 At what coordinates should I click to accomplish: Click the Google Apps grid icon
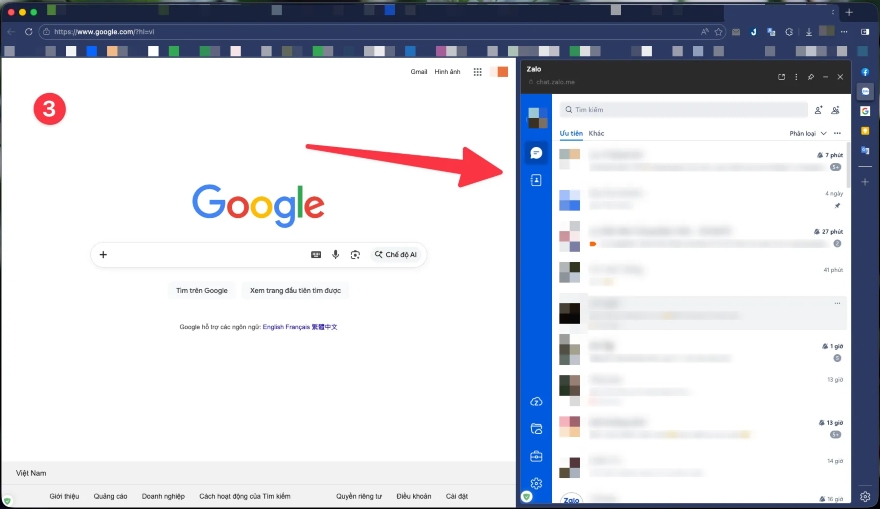[x=478, y=72]
